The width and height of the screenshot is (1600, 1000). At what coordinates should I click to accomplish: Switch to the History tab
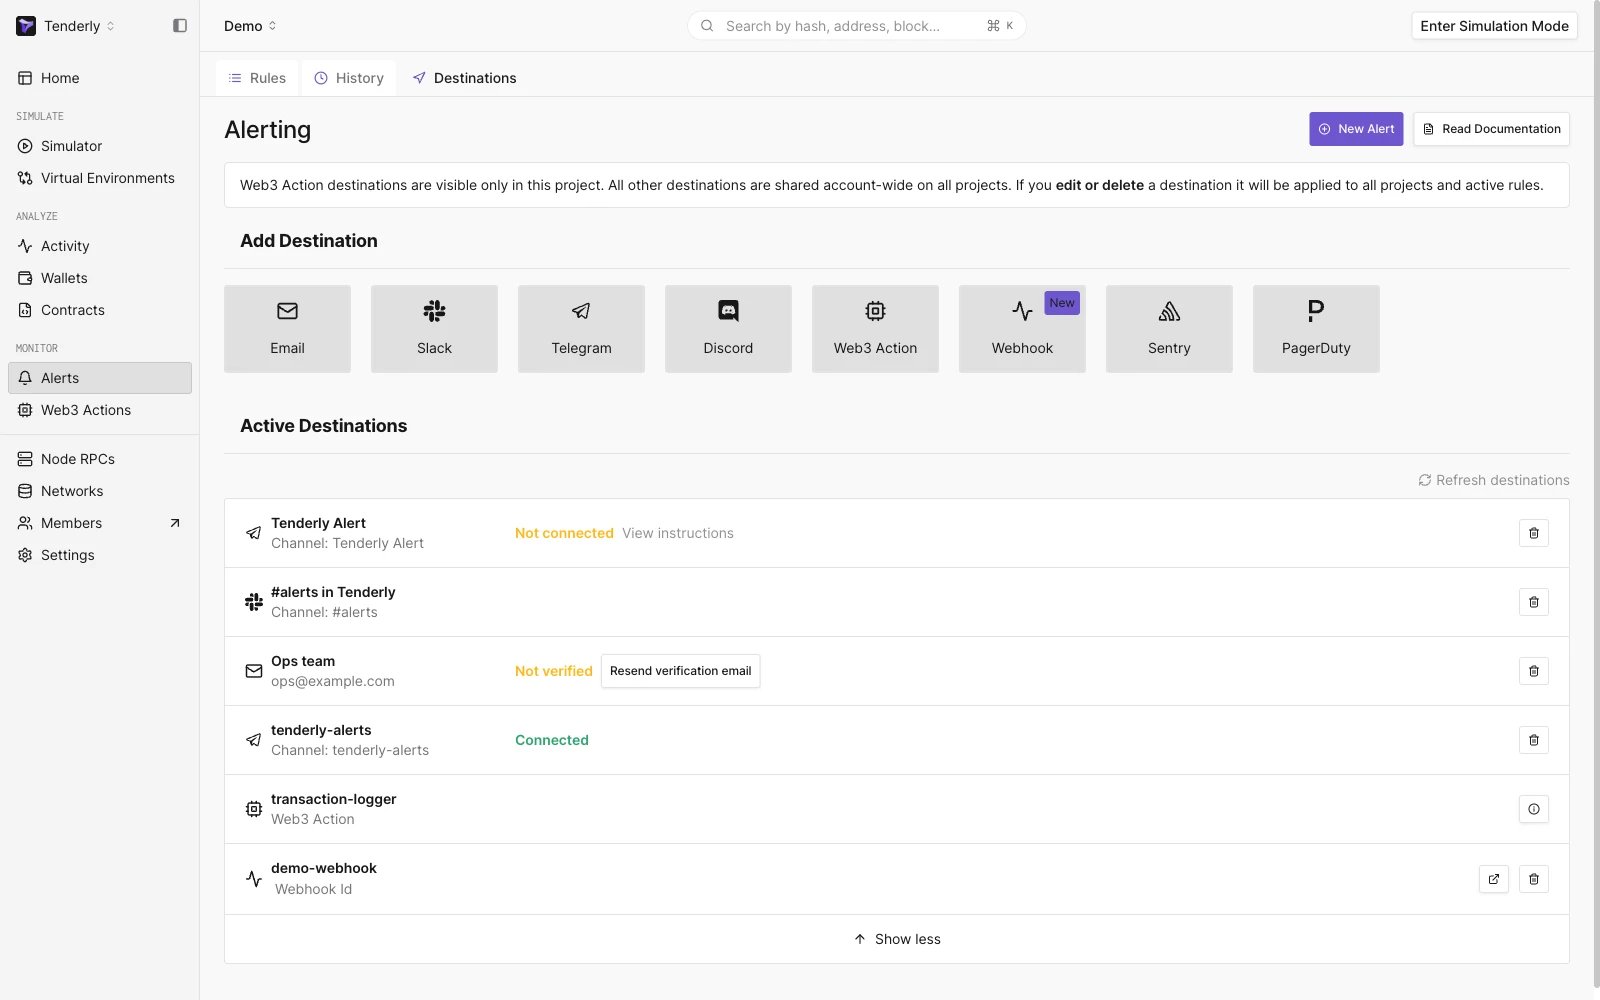click(349, 78)
